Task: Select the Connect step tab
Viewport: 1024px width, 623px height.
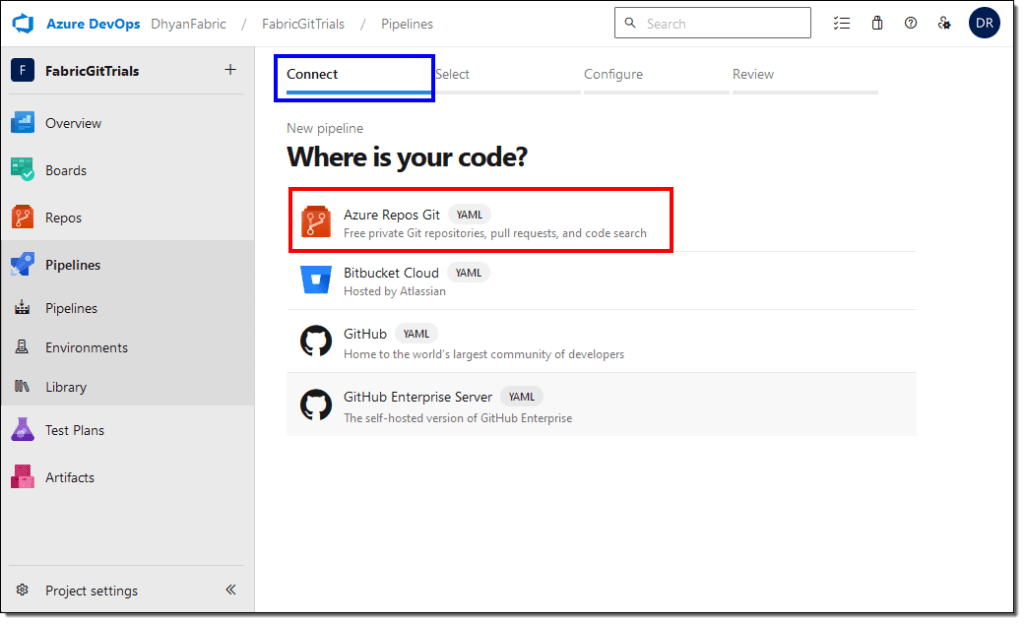Action: click(312, 74)
